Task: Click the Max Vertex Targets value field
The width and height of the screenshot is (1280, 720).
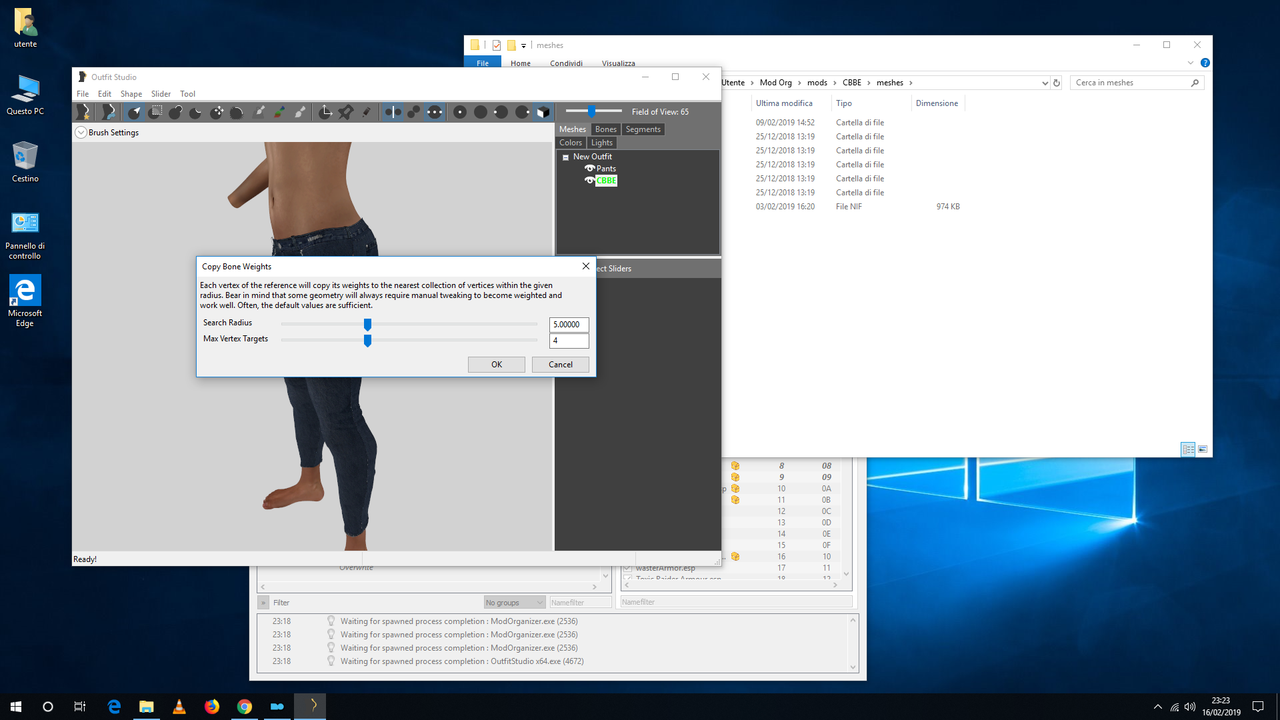Action: (x=569, y=340)
